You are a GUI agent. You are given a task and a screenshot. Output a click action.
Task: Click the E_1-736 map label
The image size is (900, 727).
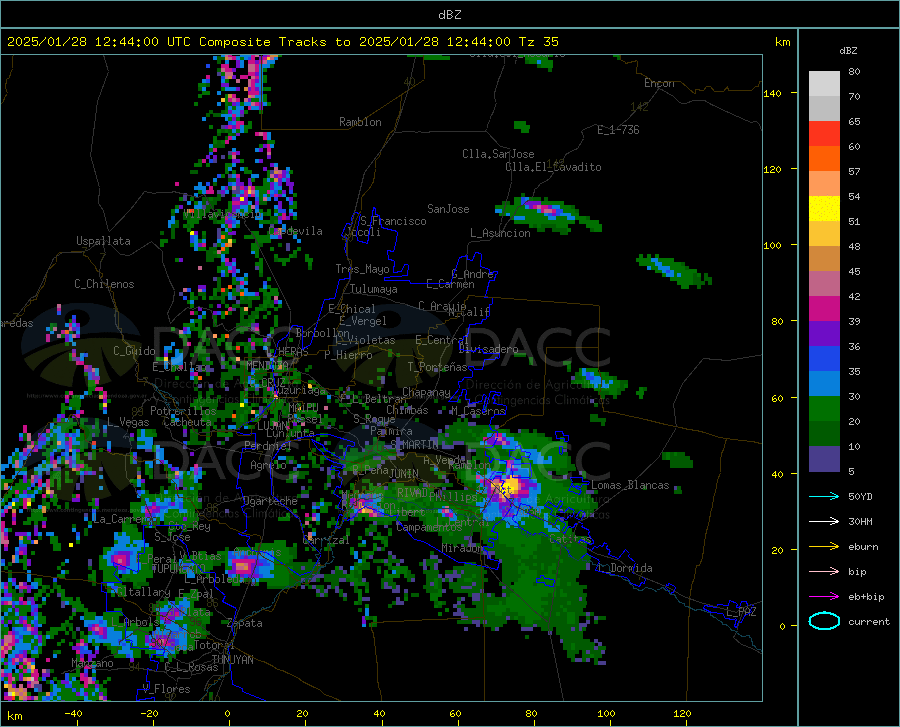618,130
